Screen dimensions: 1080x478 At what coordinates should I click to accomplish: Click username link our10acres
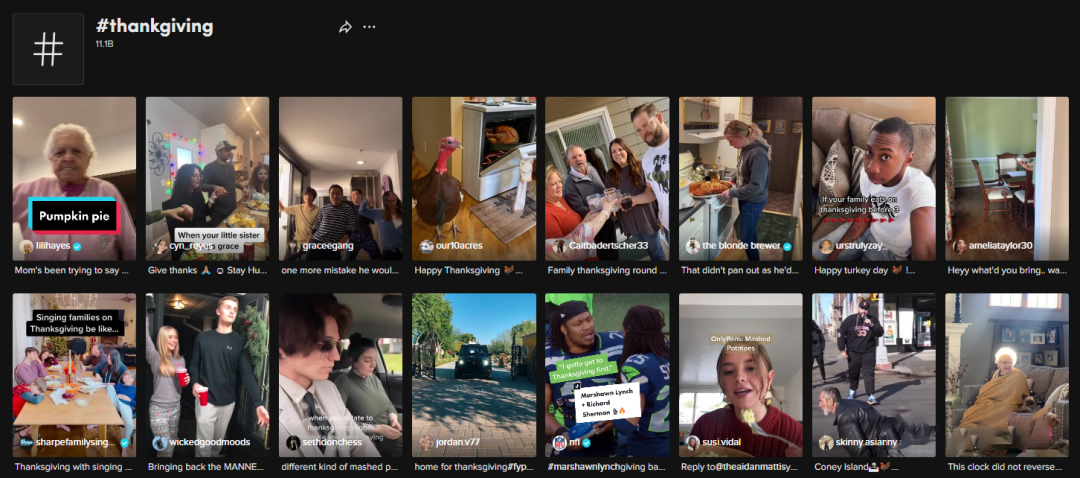point(459,247)
